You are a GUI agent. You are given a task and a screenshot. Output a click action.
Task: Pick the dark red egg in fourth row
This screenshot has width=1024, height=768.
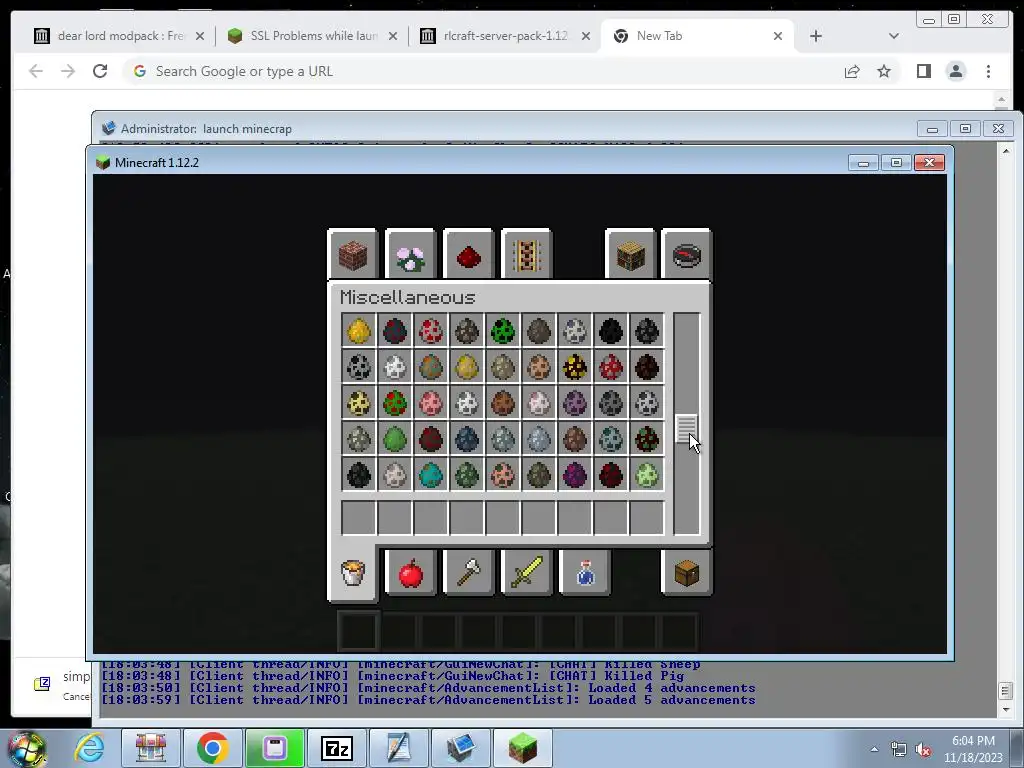tap(430, 439)
